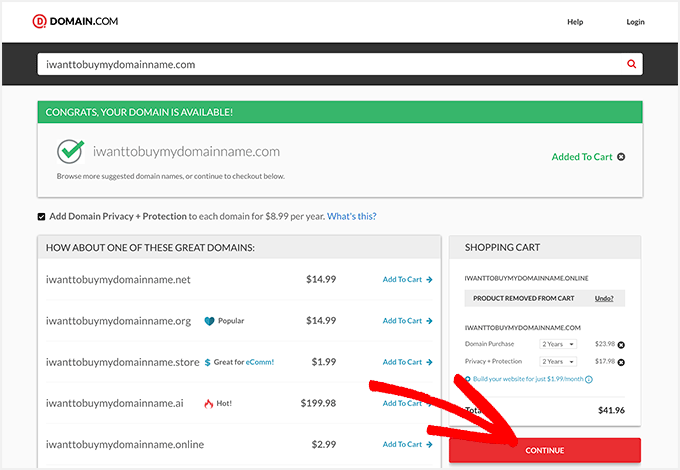
Task: Remove Privacy + Protection from cart
Action: [621, 362]
